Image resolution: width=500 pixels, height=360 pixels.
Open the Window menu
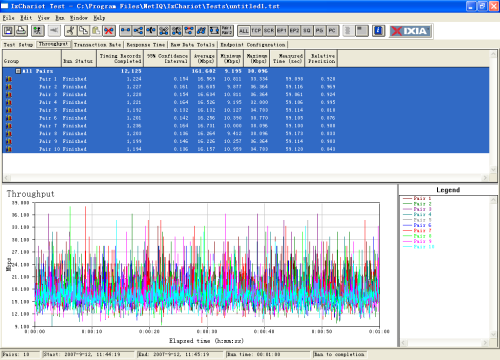(79, 18)
